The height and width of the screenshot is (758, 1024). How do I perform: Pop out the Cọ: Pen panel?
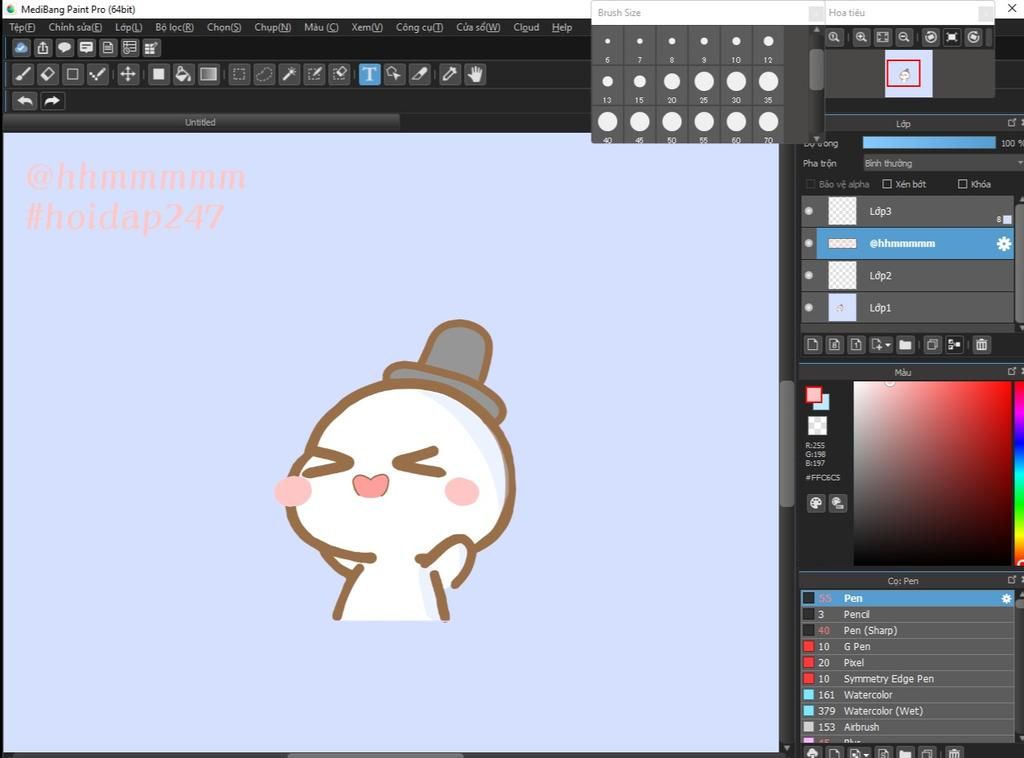pyautogui.click(x=1012, y=580)
